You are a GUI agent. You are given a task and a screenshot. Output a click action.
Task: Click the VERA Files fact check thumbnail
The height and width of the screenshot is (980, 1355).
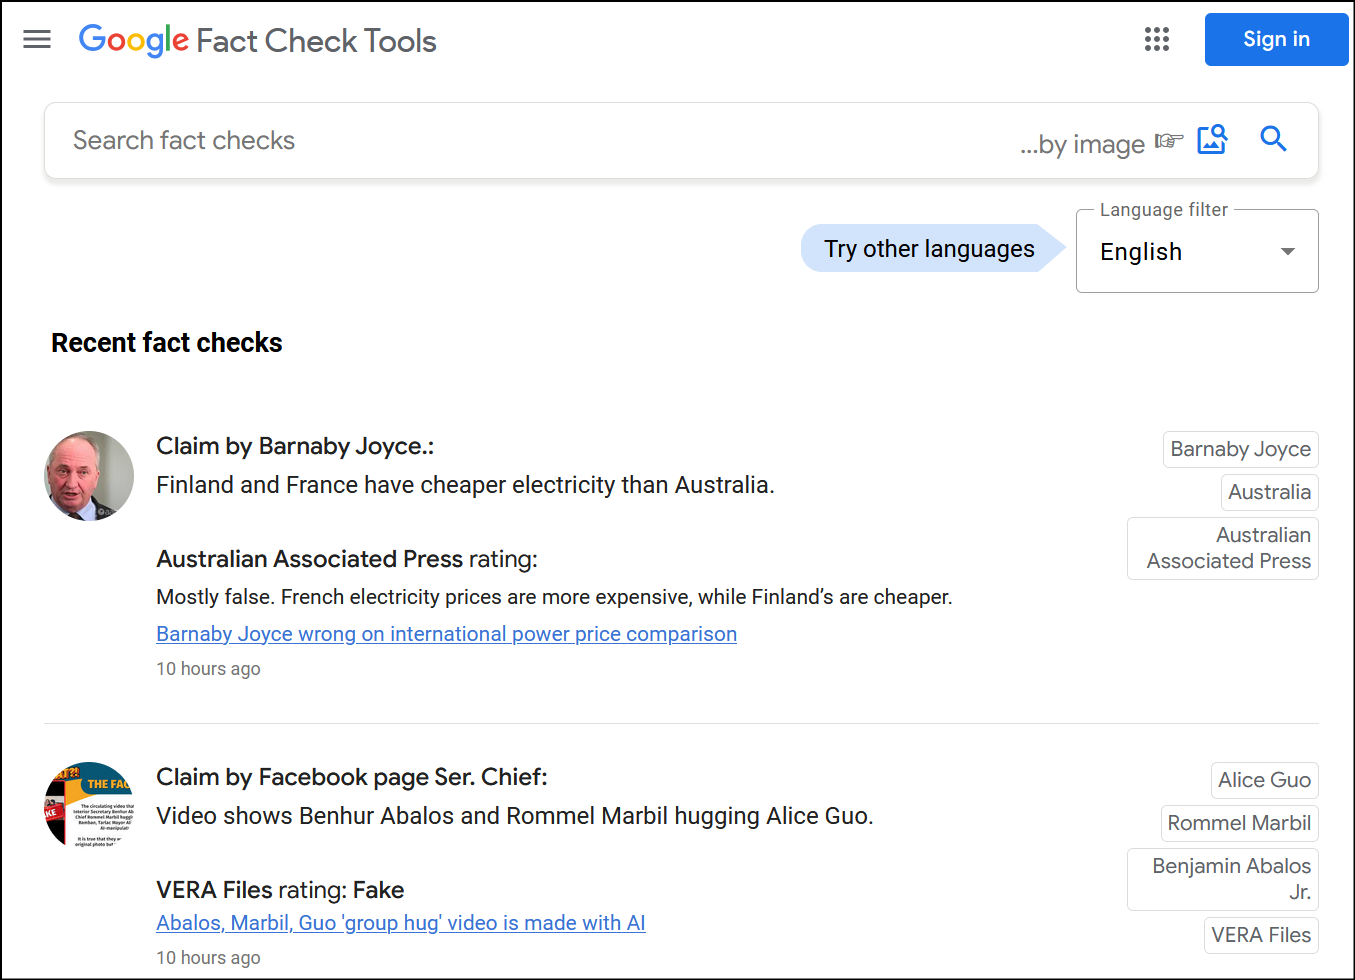[x=89, y=806]
